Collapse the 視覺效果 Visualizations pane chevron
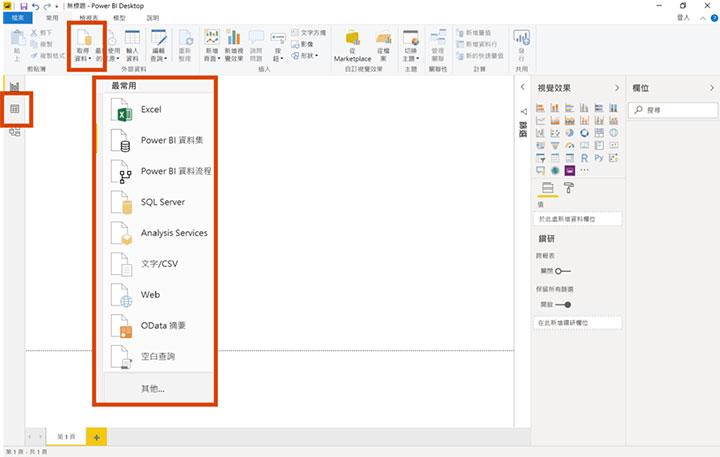The height and width of the screenshot is (457, 720). point(617,88)
